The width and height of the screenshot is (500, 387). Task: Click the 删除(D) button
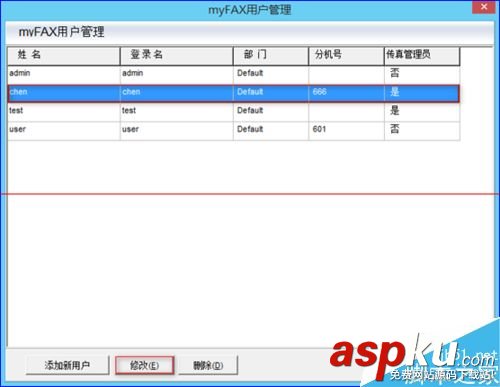(208, 365)
